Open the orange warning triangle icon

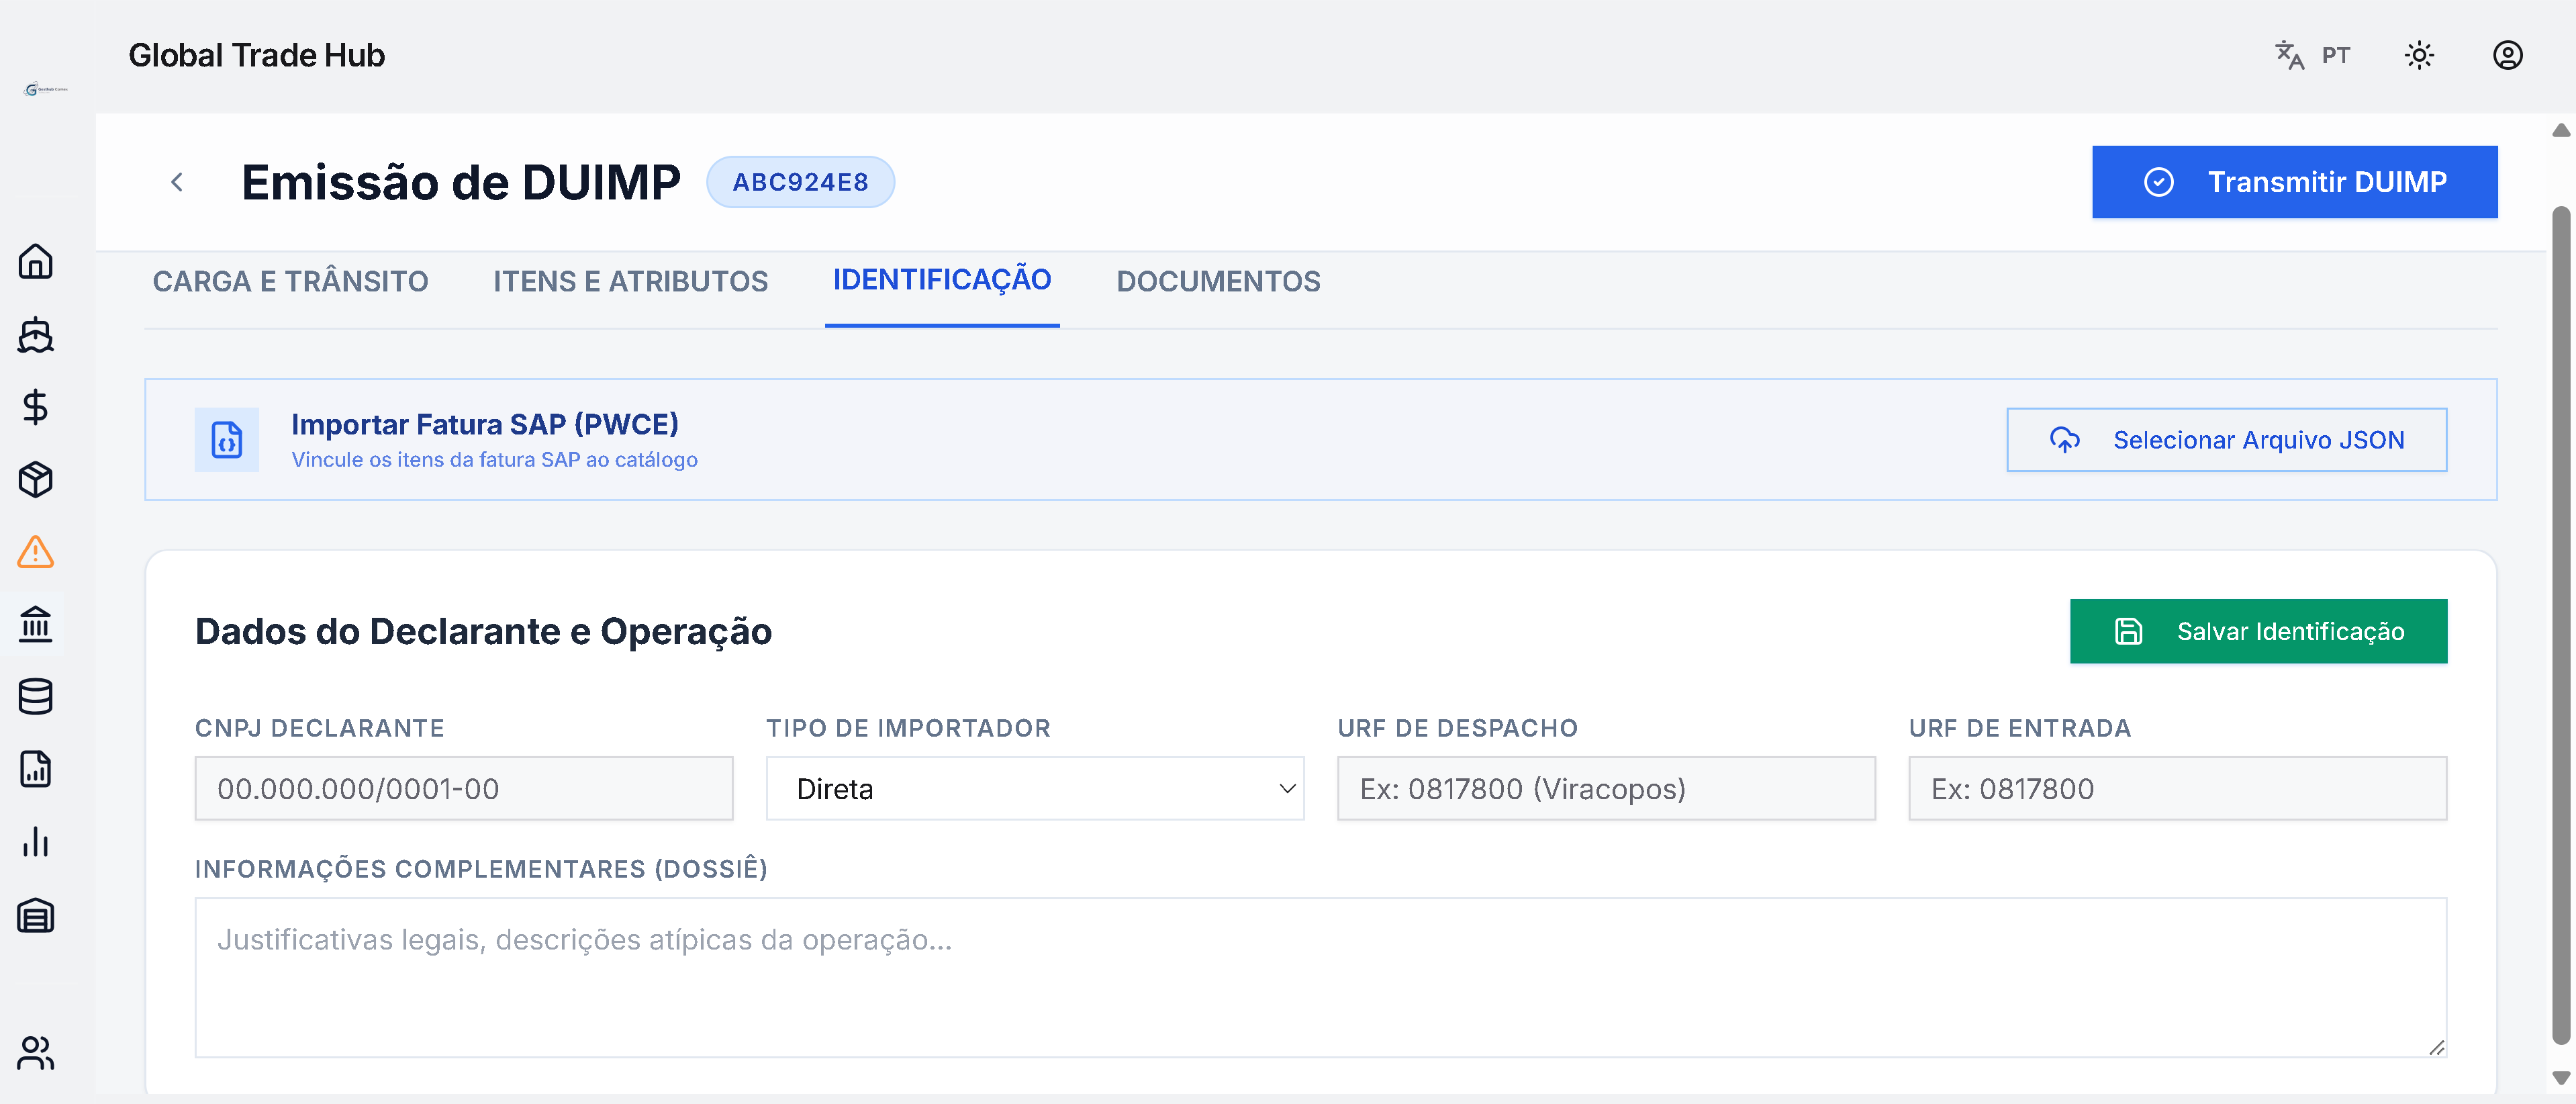click(36, 552)
